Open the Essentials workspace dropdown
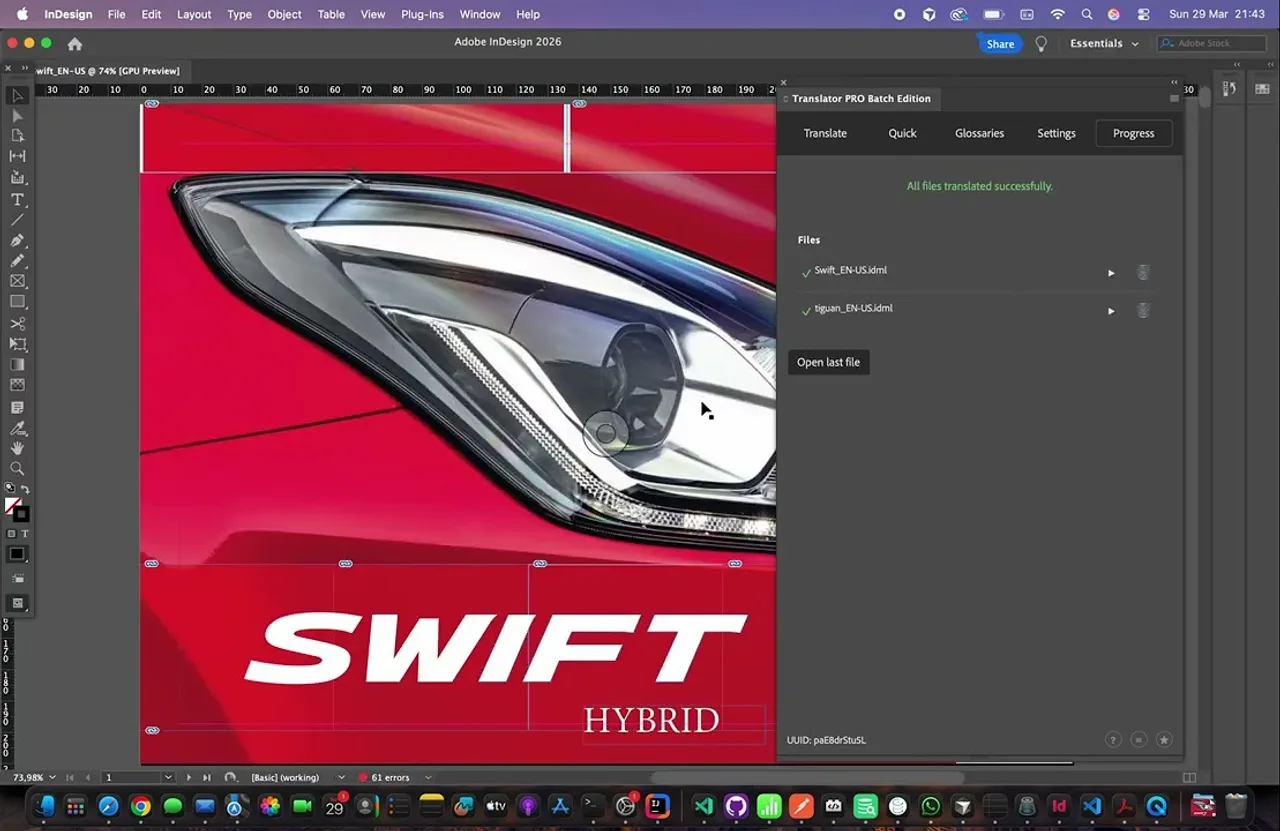This screenshot has width=1280, height=831. [x=1104, y=43]
